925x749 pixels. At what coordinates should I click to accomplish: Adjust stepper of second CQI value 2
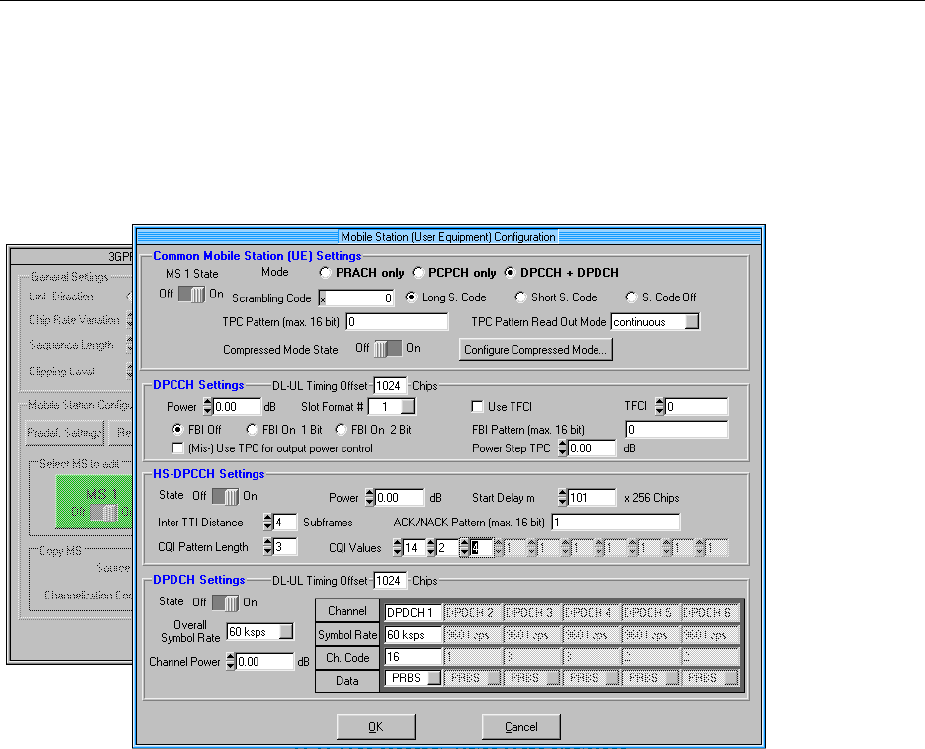(x=431, y=547)
